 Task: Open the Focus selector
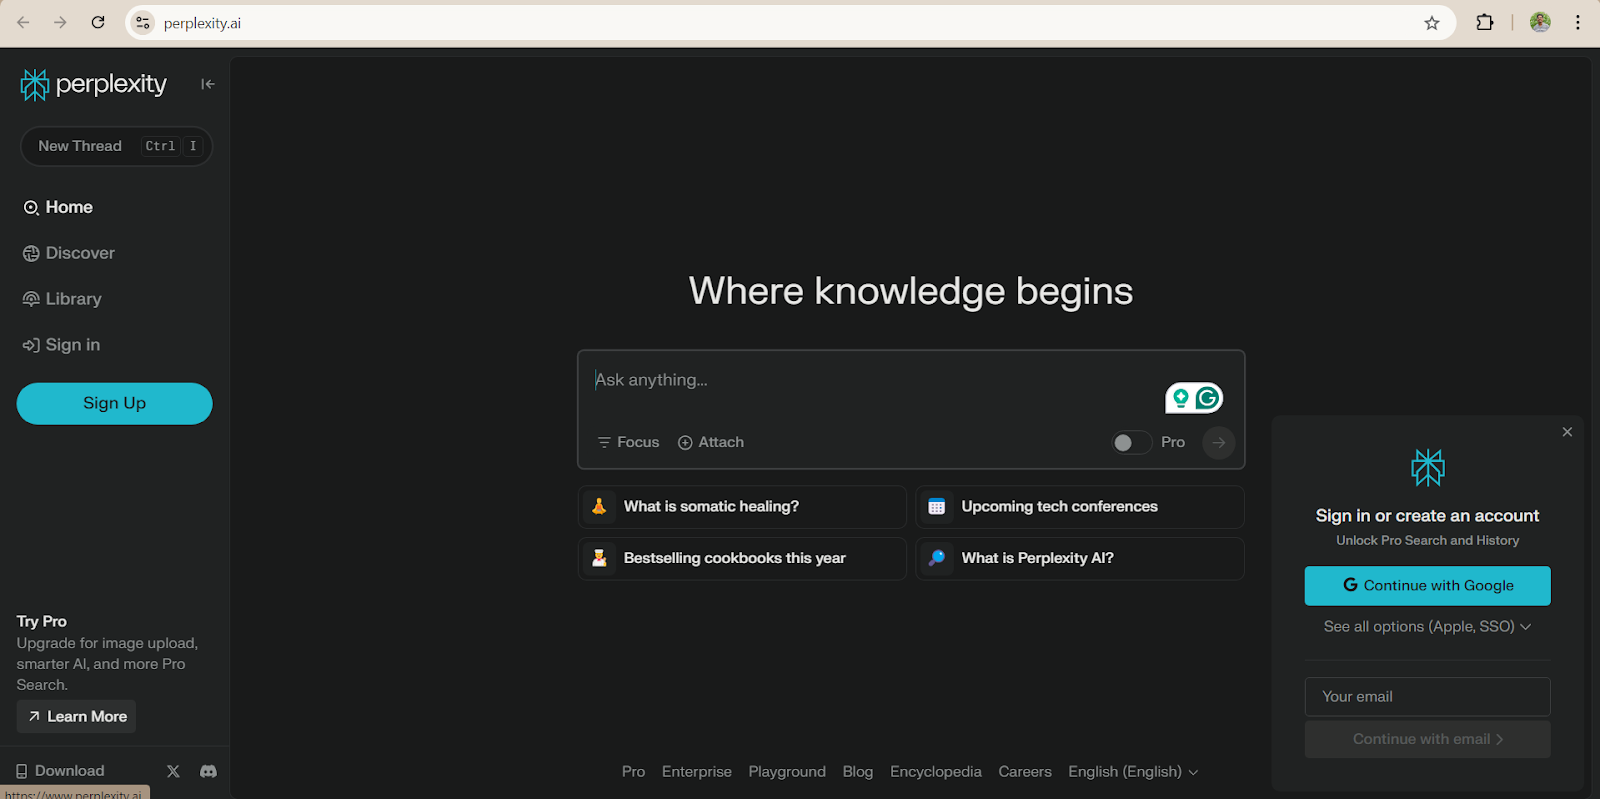(x=628, y=442)
